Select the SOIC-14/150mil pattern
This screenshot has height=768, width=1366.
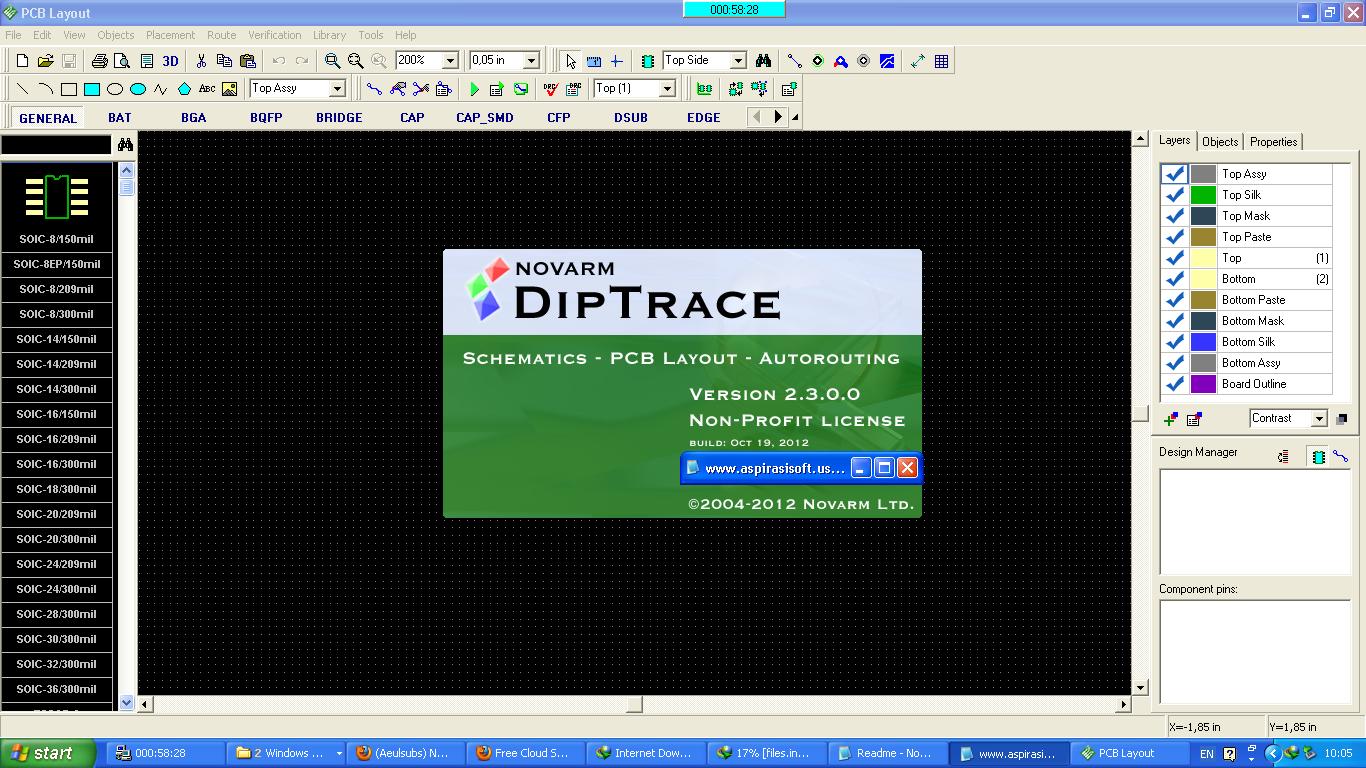56,339
